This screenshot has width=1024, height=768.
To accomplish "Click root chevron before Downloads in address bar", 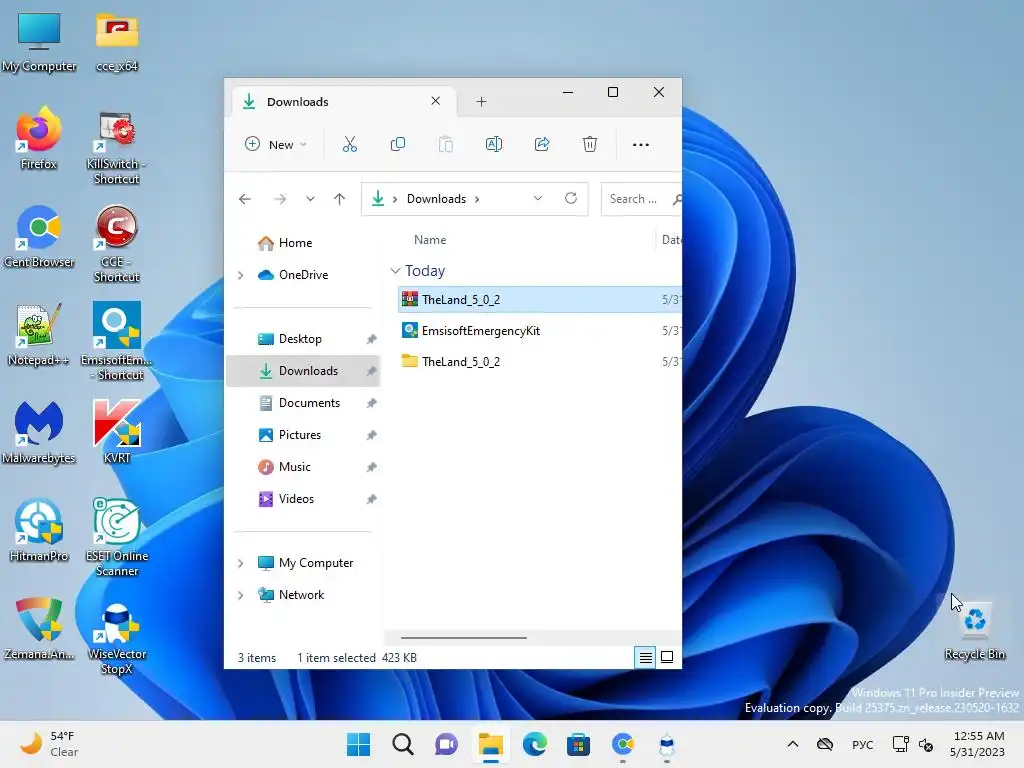I will [394, 199].
